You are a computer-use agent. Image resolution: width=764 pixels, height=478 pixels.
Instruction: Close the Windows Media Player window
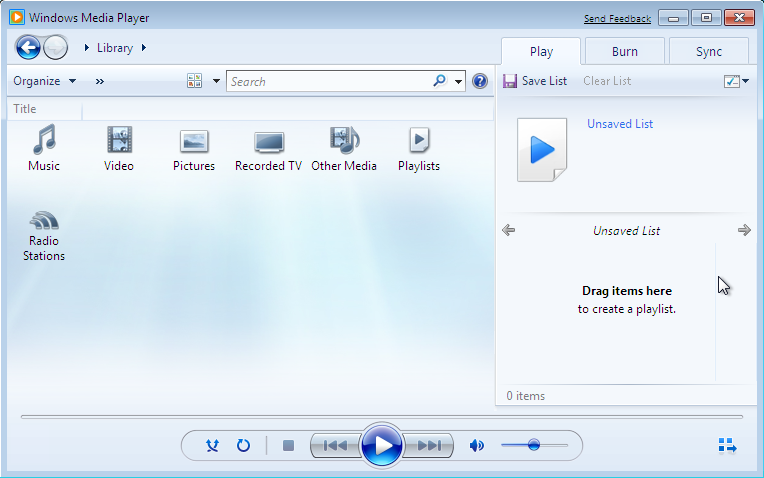point(739,18)
